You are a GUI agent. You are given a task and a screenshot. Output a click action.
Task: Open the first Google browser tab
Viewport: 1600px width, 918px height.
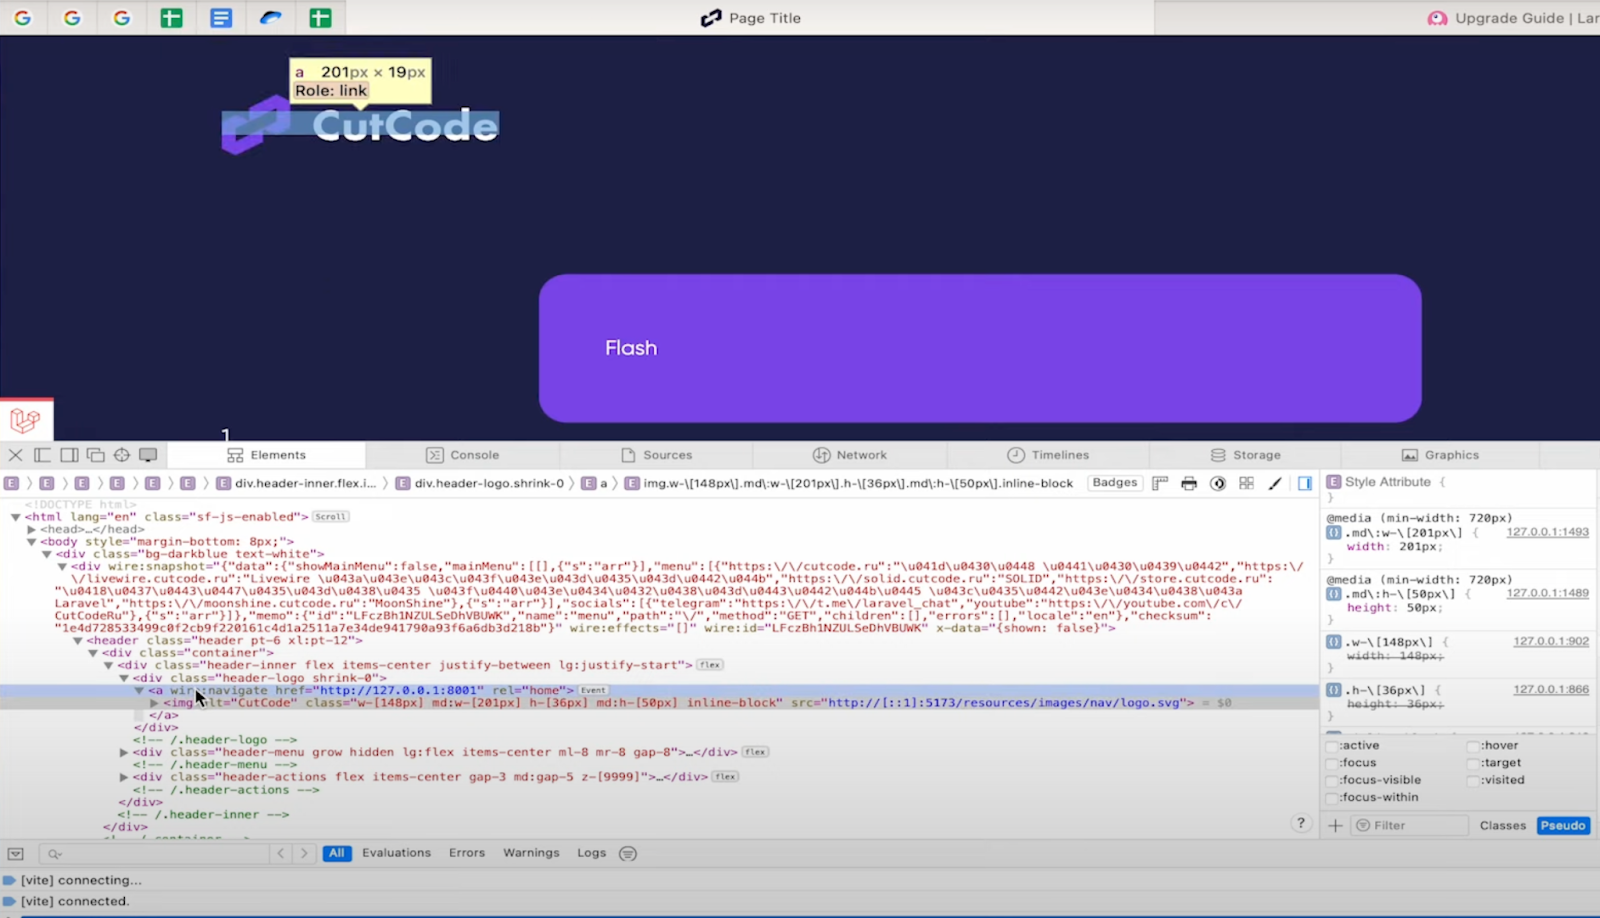click(23, 18)
